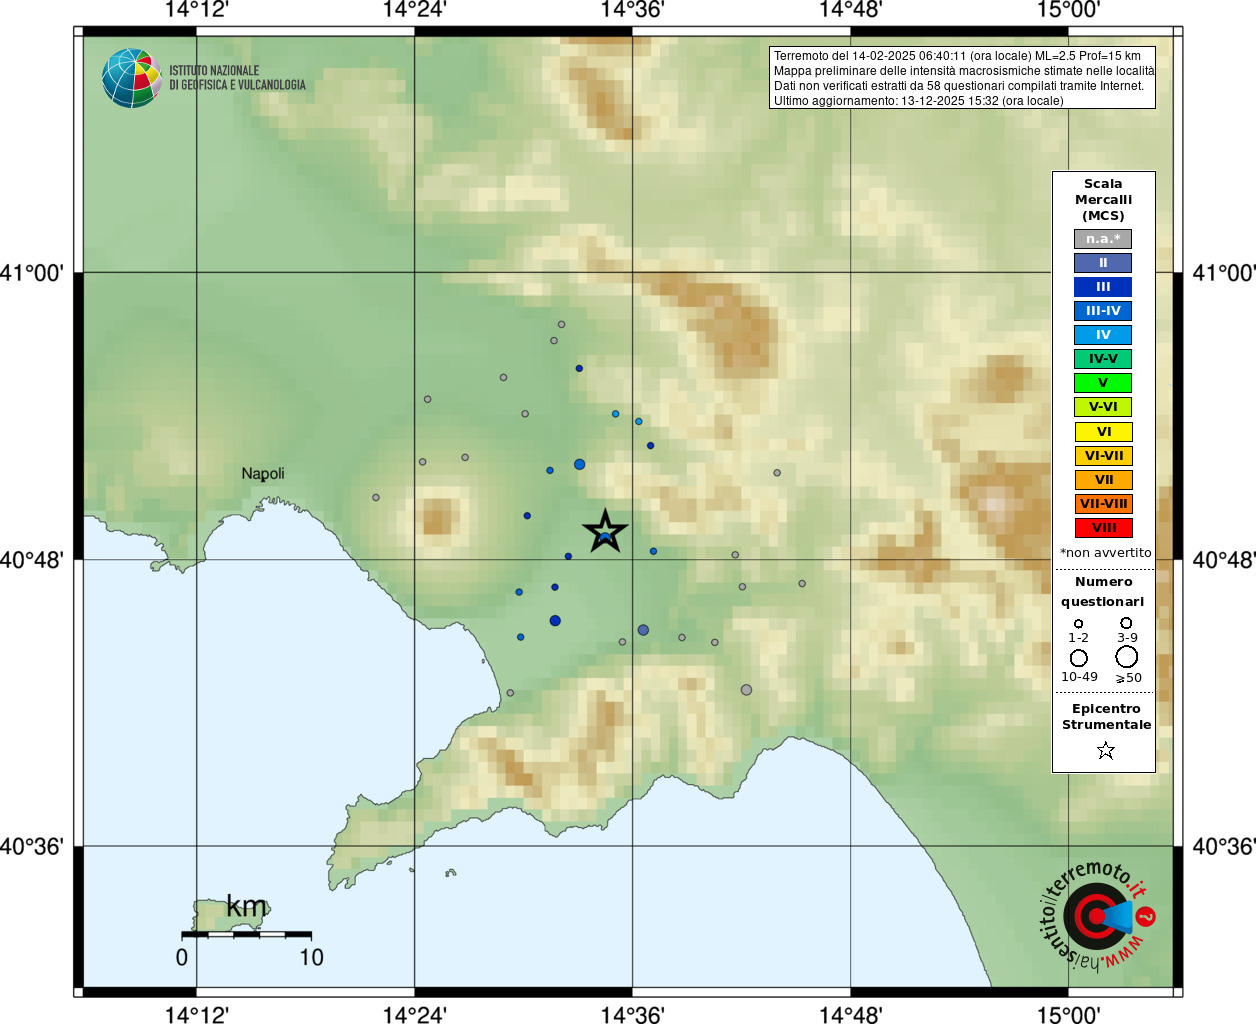The image size is (1256, 1024).
Task: Click the star icon under Epicentro Strumentale
Action: point(1105,750)
